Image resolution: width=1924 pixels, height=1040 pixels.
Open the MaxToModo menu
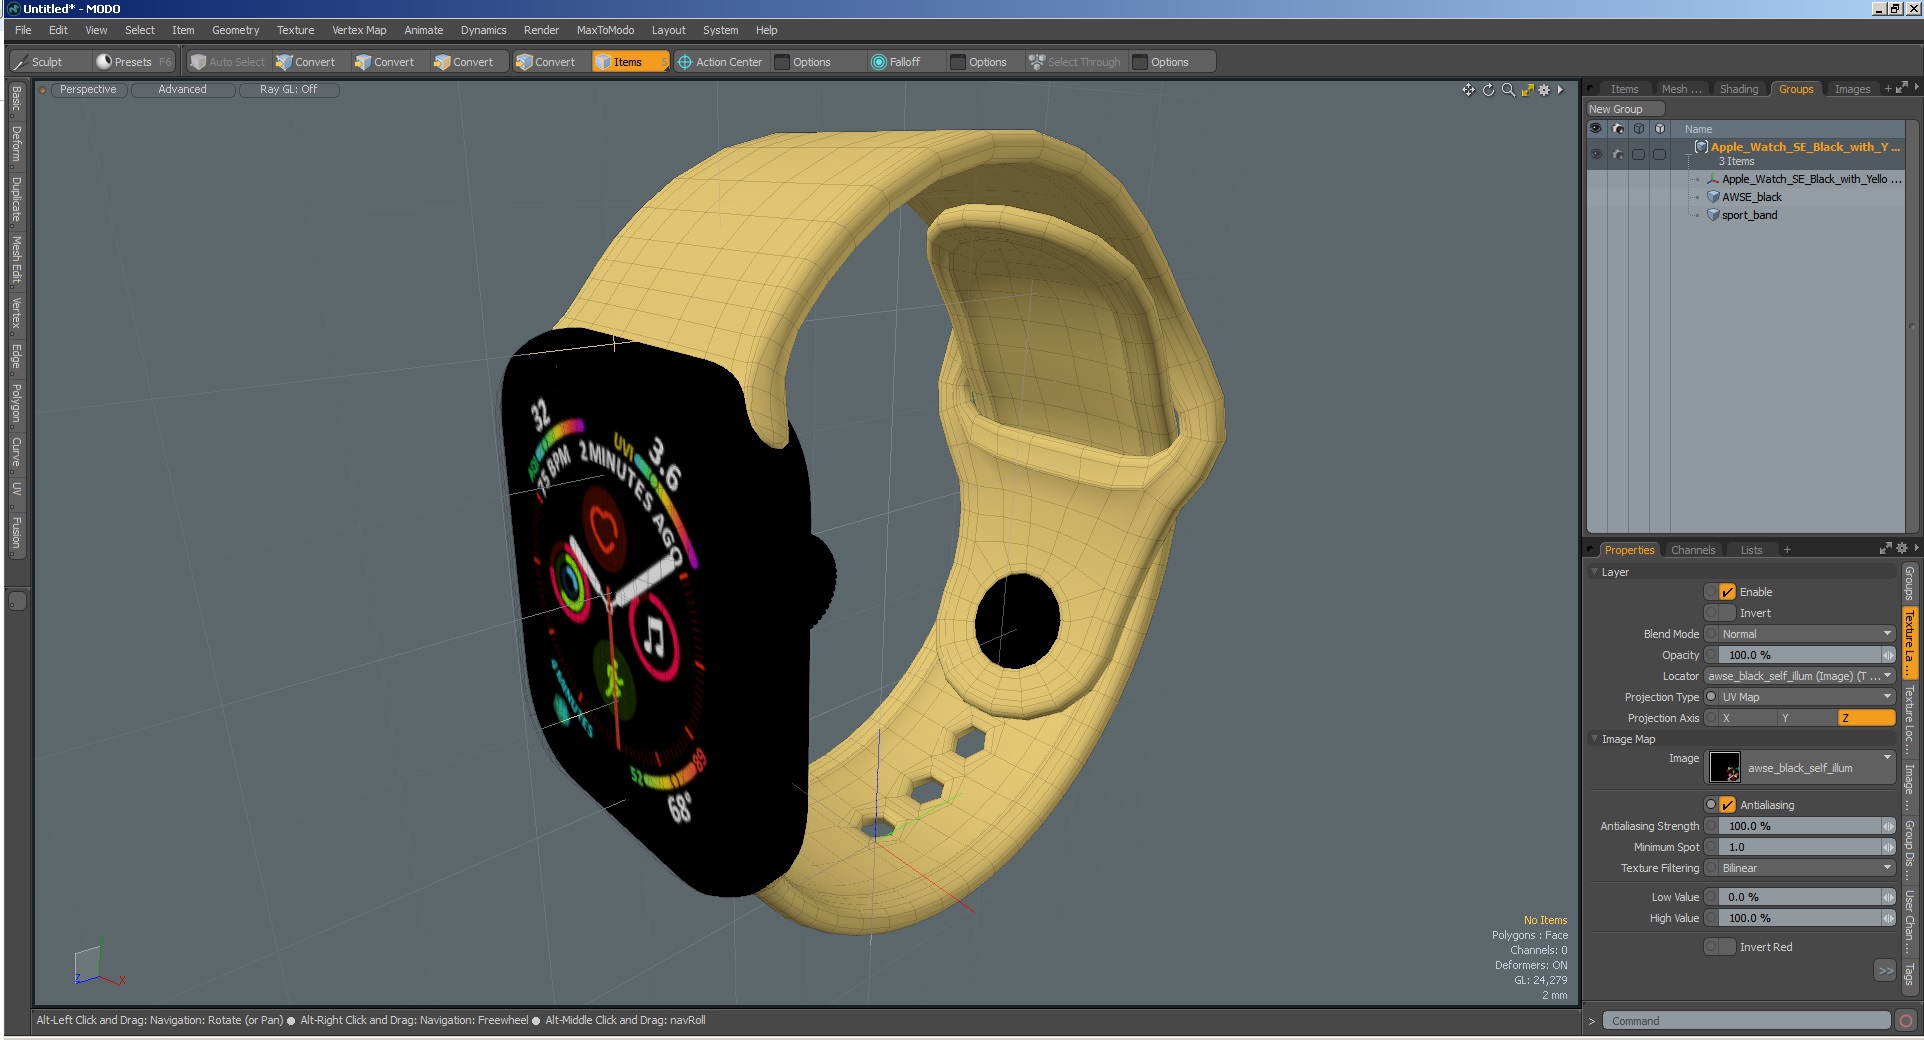605,30
